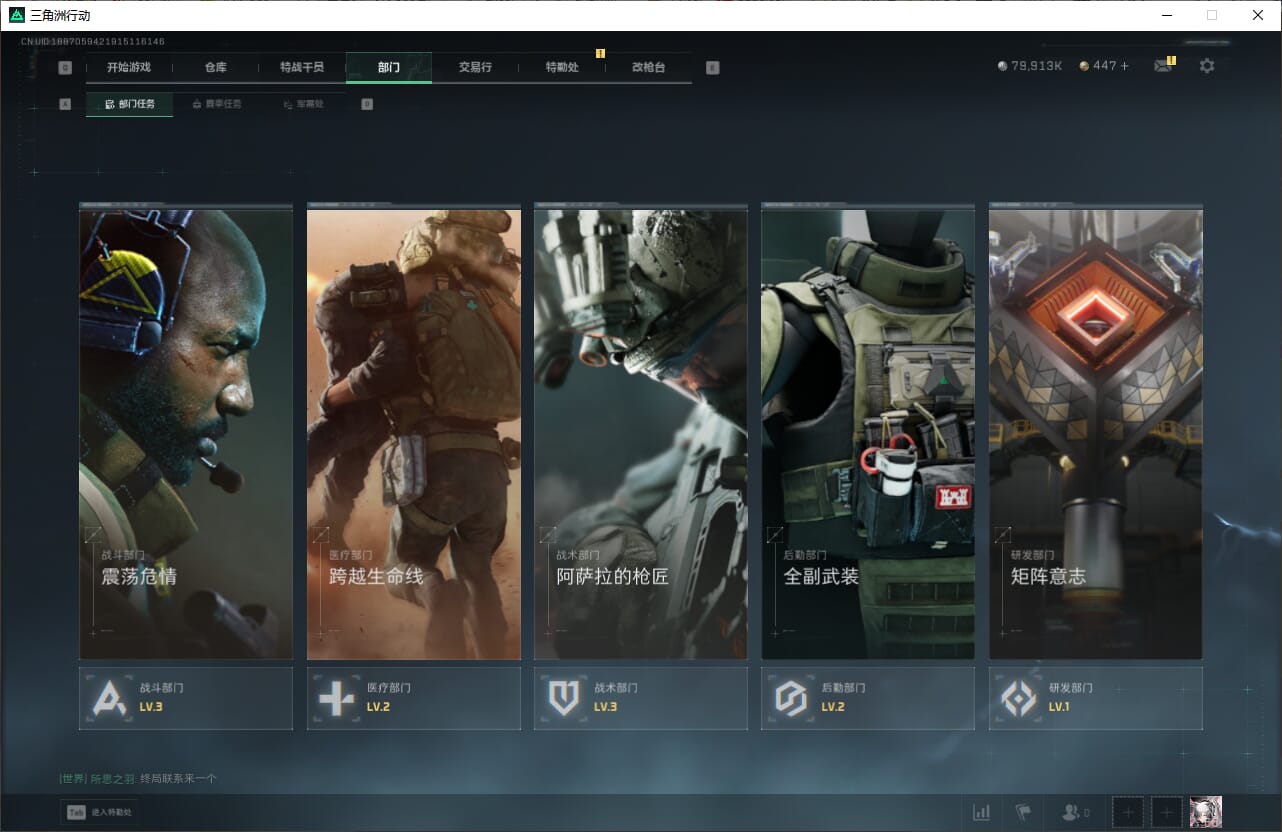1282x832 pixels.
Task: Open settings via the gear icon
Action: [x=1207, y=66]
